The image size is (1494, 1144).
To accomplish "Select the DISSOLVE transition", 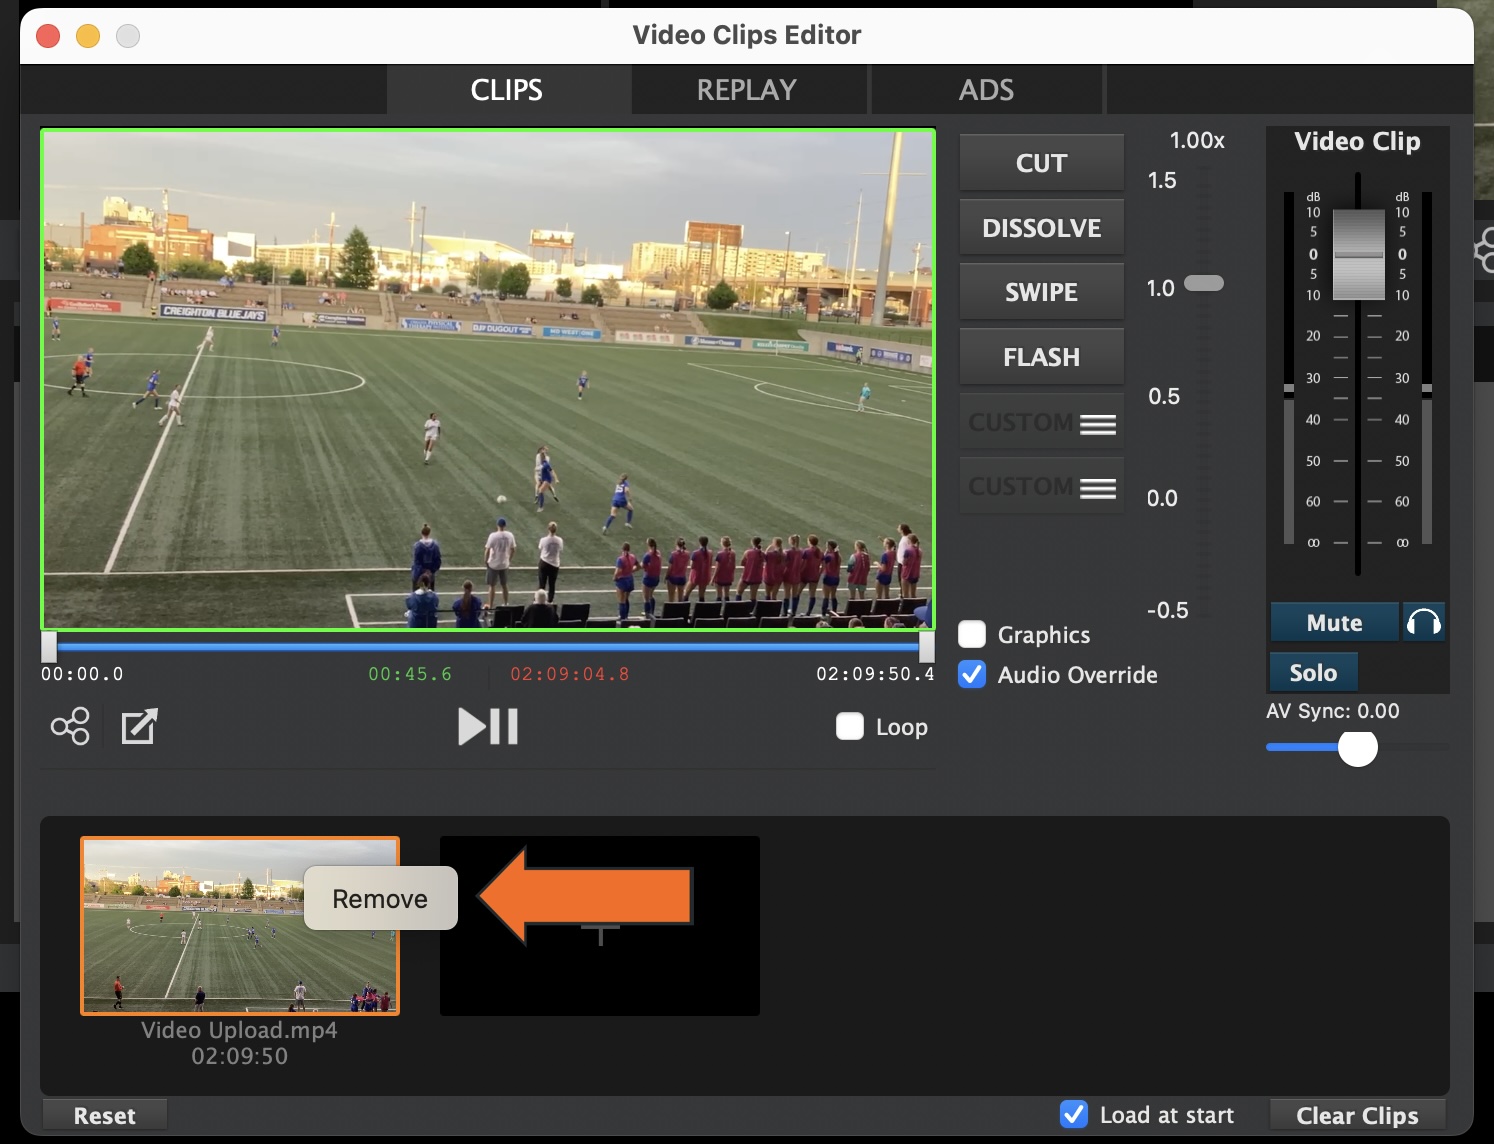I will click(x=1041, y=228).
